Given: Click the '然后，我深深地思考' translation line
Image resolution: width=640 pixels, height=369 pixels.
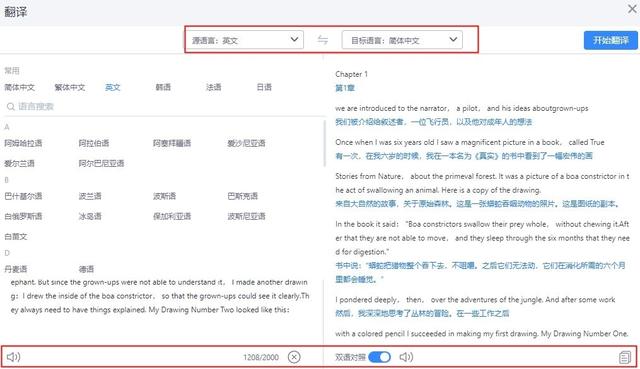Looking at the screenshot, I should tap(422, 313).
